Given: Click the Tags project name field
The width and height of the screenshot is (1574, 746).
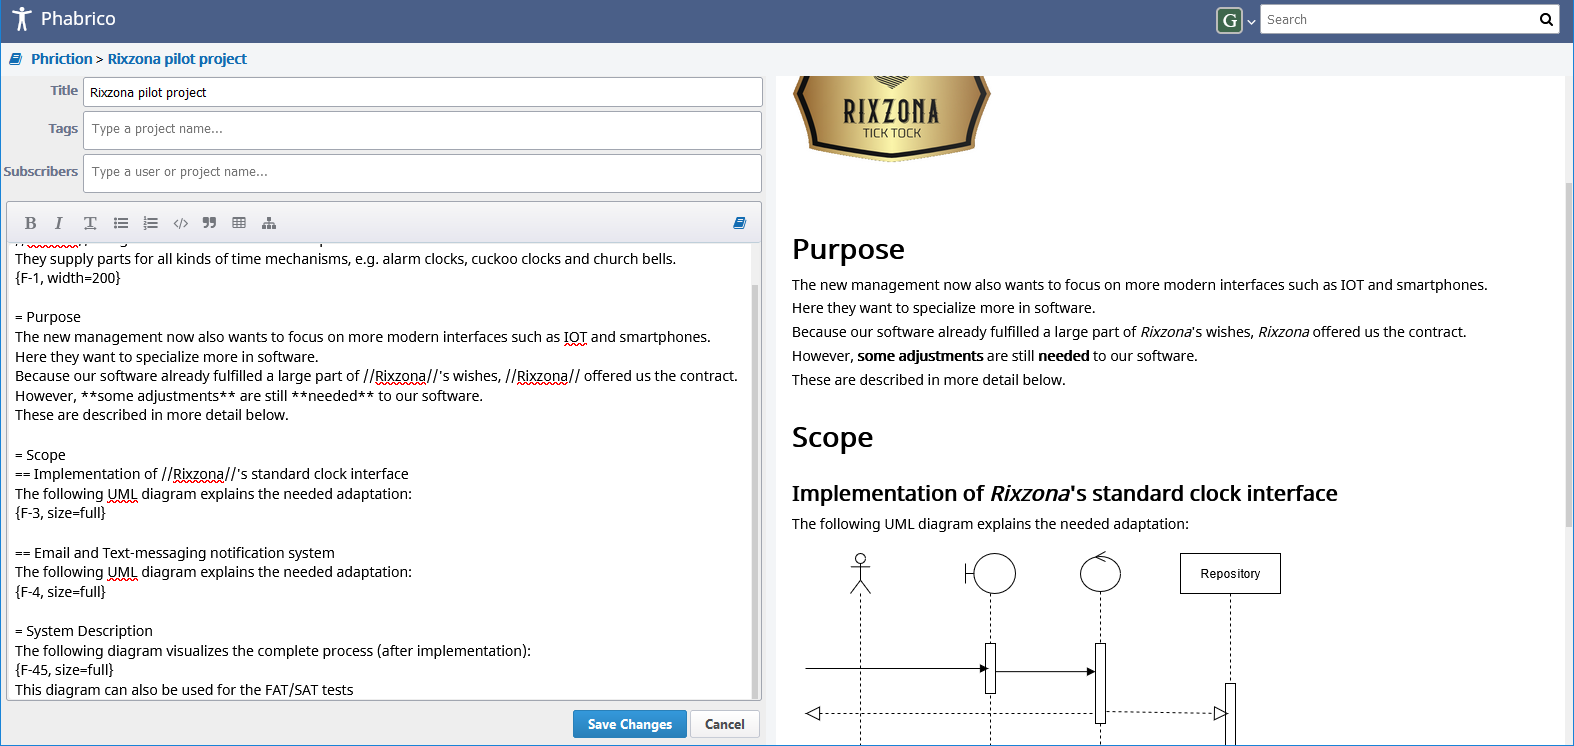Looking at the screenshot, I should pyautogui.click(x=422, y=130).
